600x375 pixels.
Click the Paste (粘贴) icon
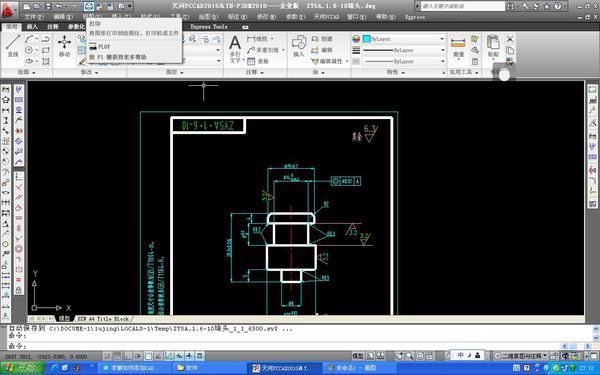[493, 46]
